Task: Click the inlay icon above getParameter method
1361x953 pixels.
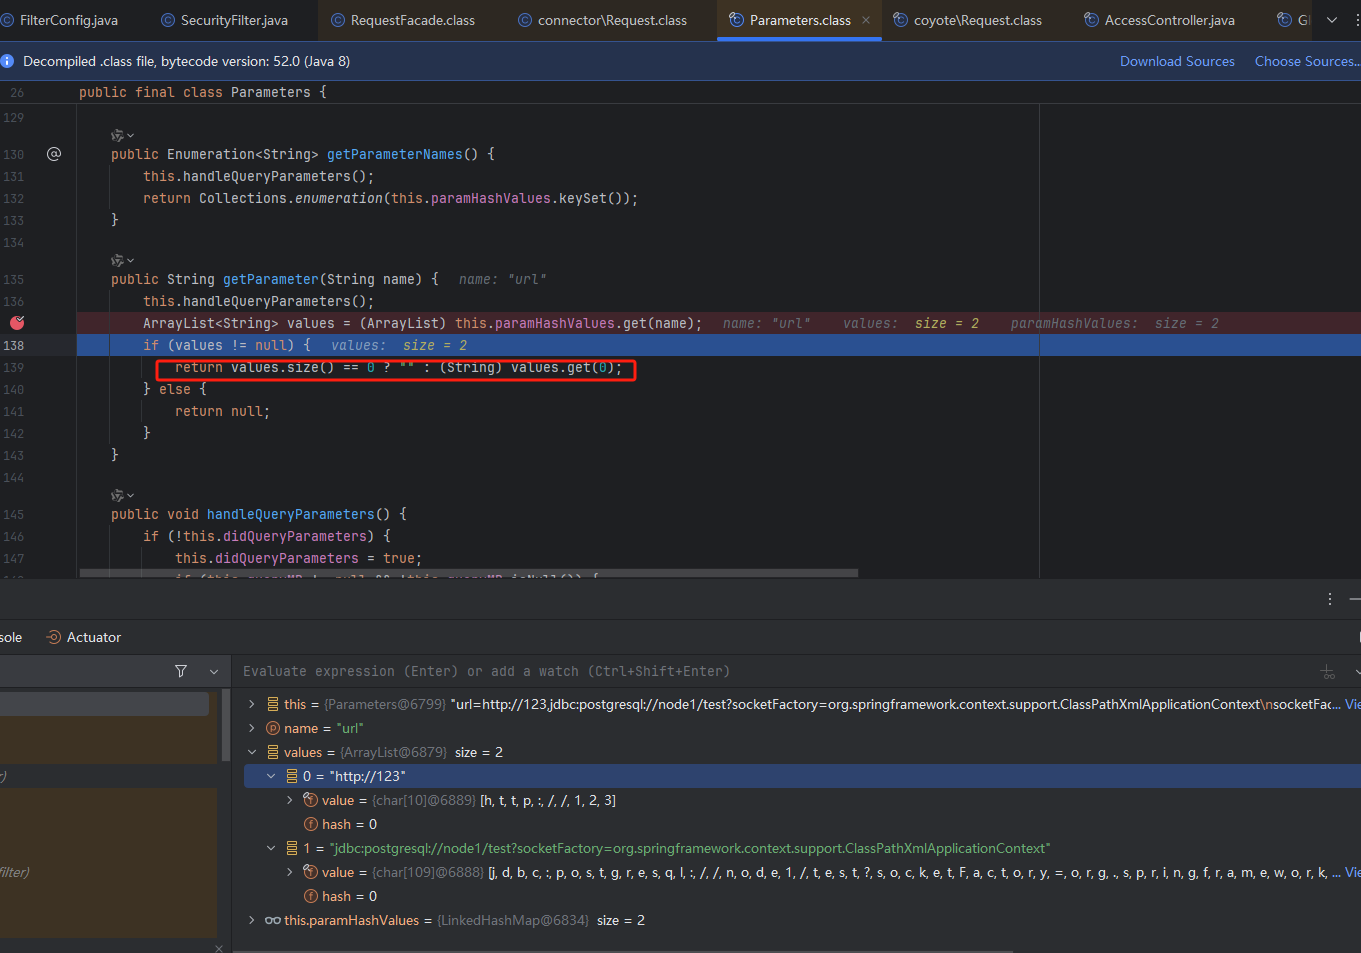Action: (x=122, y=260)
